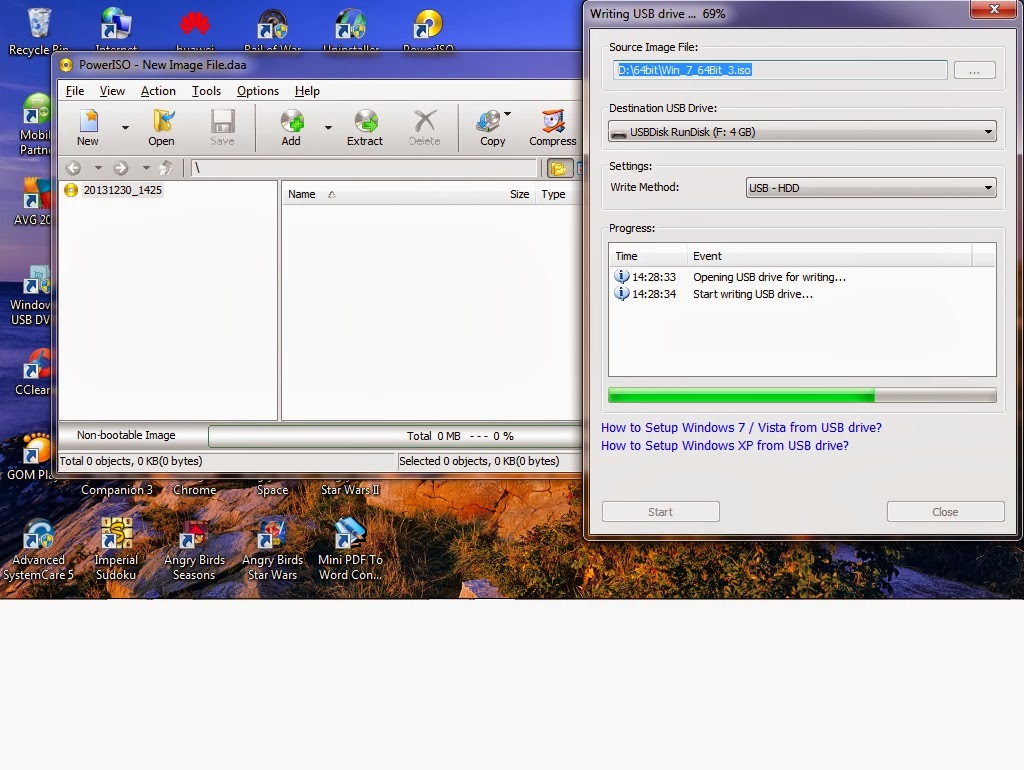Select the huawei desktop shortcut
This screenshot has width=1024, height=770.
195,31
